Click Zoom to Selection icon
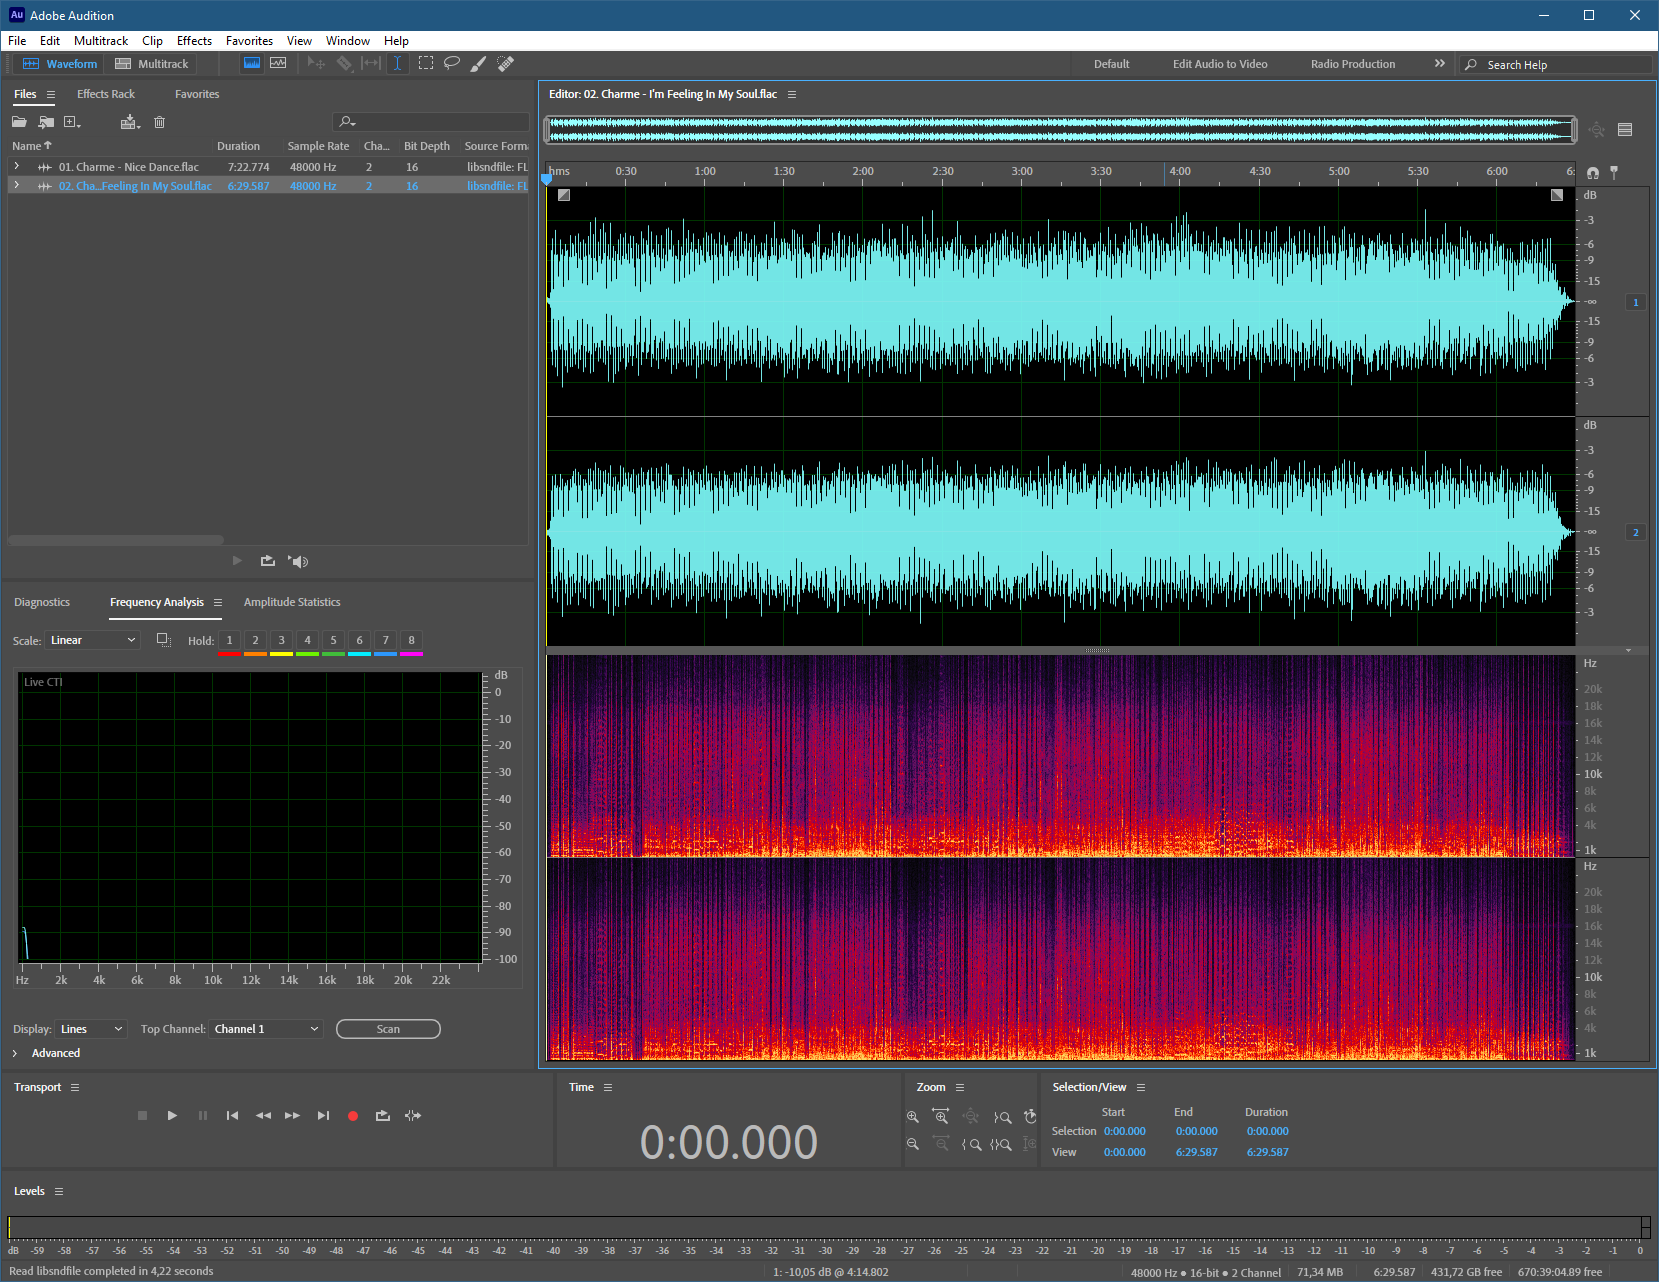This screenshot has width=1659, height=1282. point(1001,1144)
